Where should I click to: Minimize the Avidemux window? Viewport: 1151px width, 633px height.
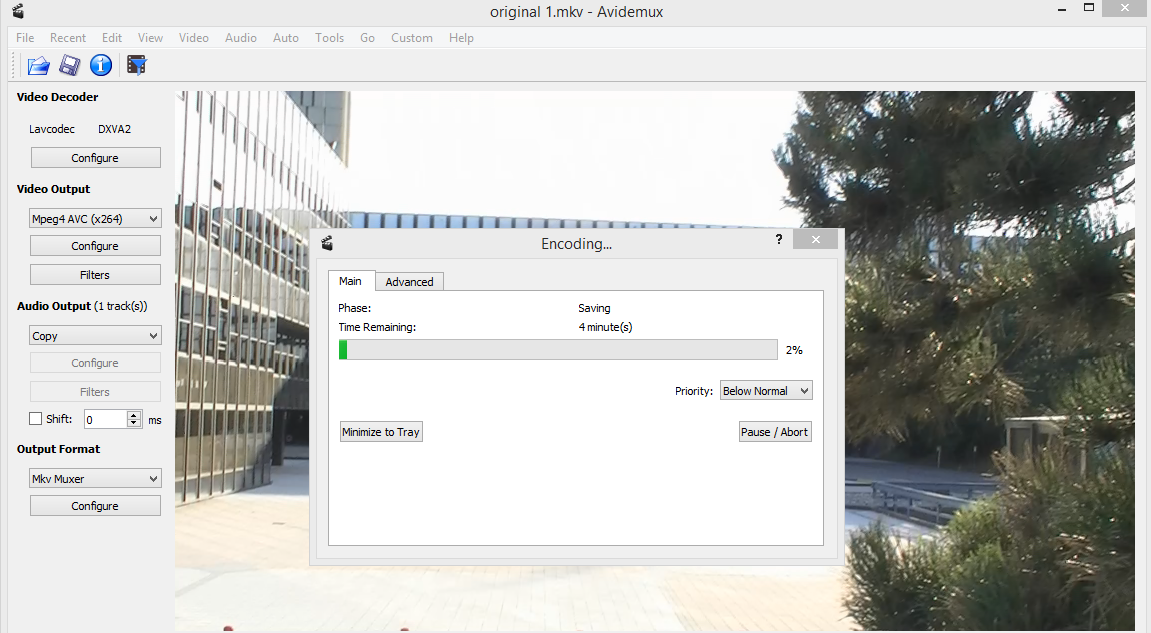[1061, 10]
